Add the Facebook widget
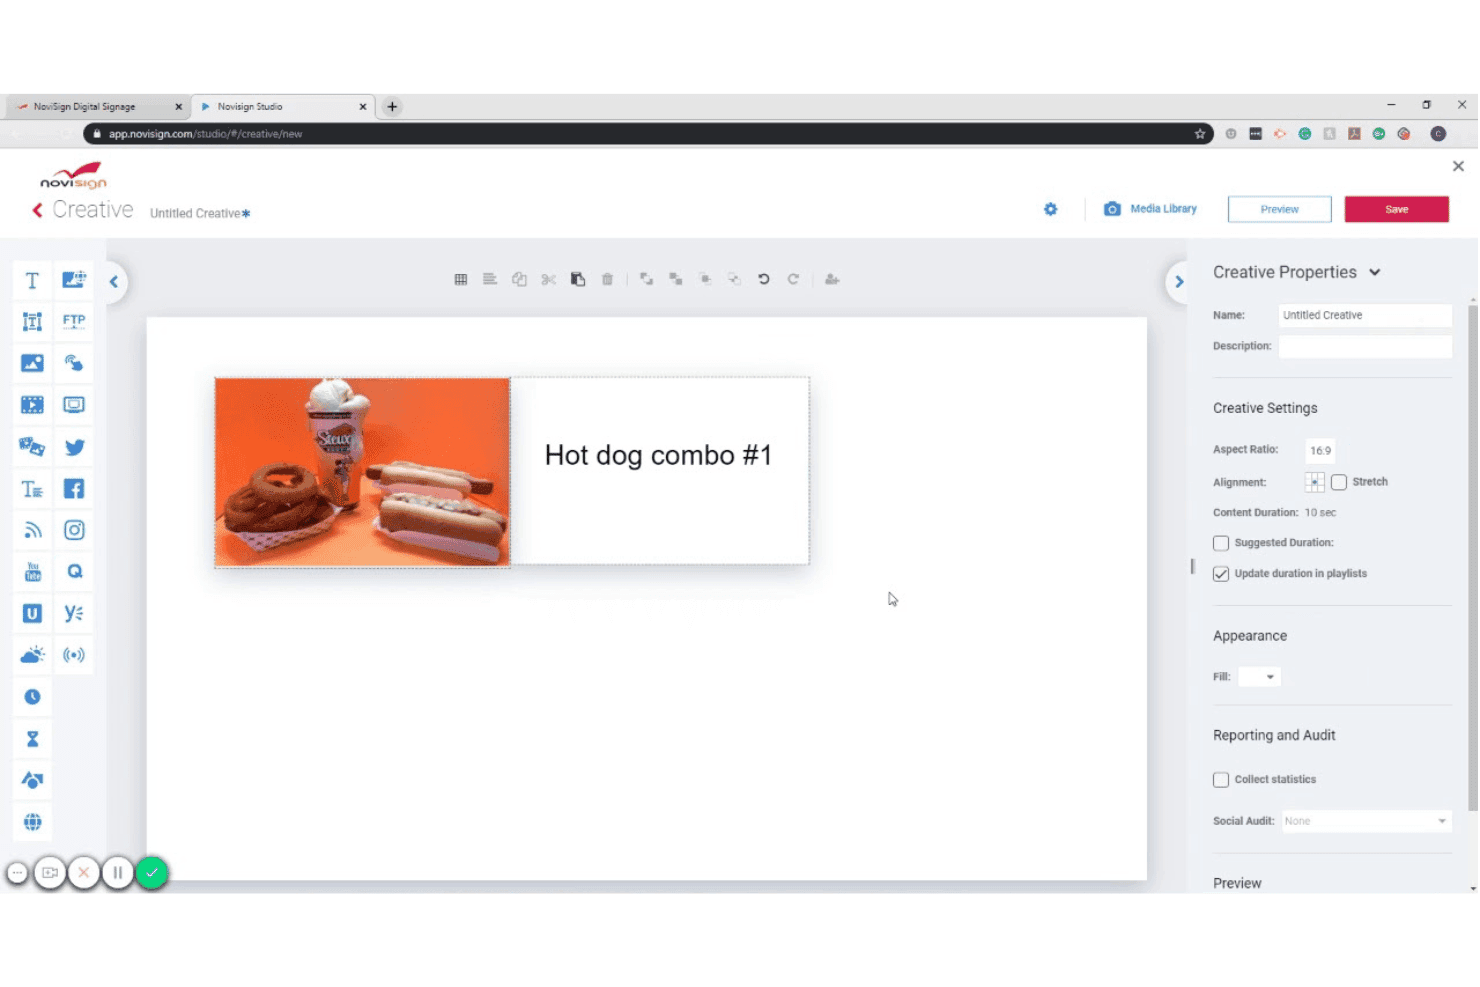1480x987 pixels. coord(74,489)
